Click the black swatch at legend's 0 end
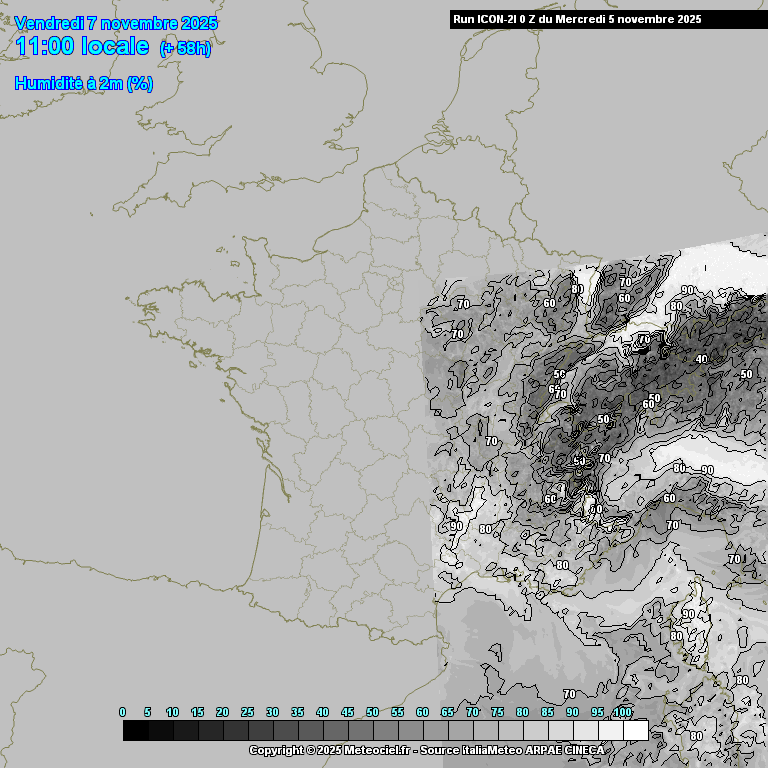Image resolution: width=768 pixels, height=768 pixels. tap(136, 731)
